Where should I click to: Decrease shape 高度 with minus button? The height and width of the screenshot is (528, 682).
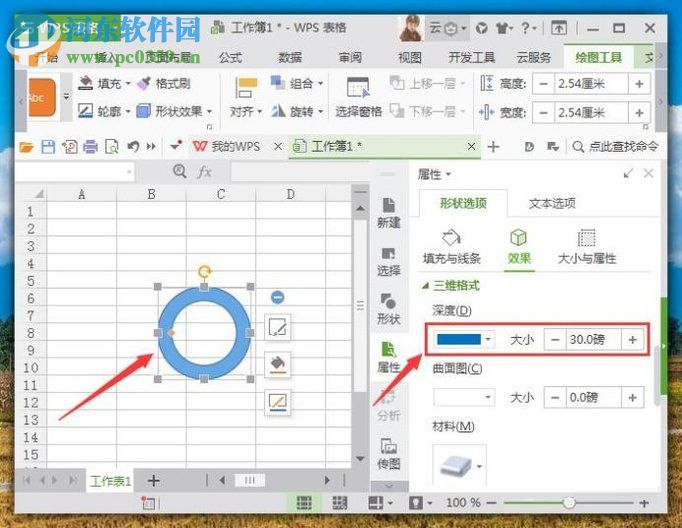pyautogui.click(x=543, y=84)
